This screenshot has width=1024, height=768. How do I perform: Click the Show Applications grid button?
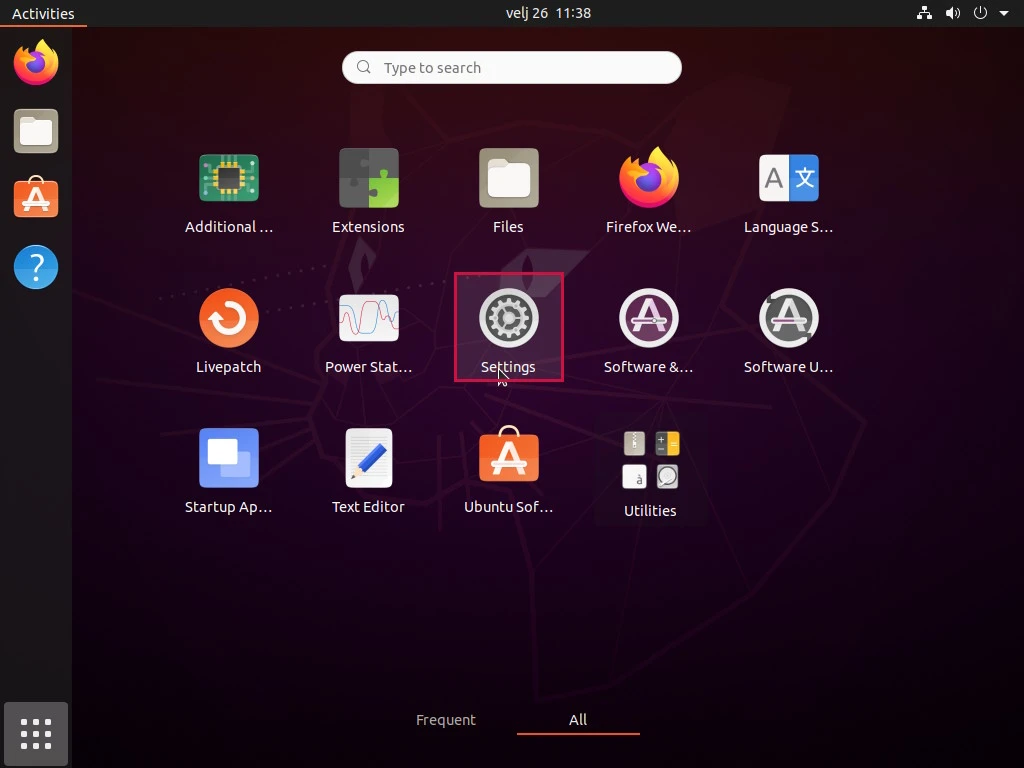tap(36, 734)
